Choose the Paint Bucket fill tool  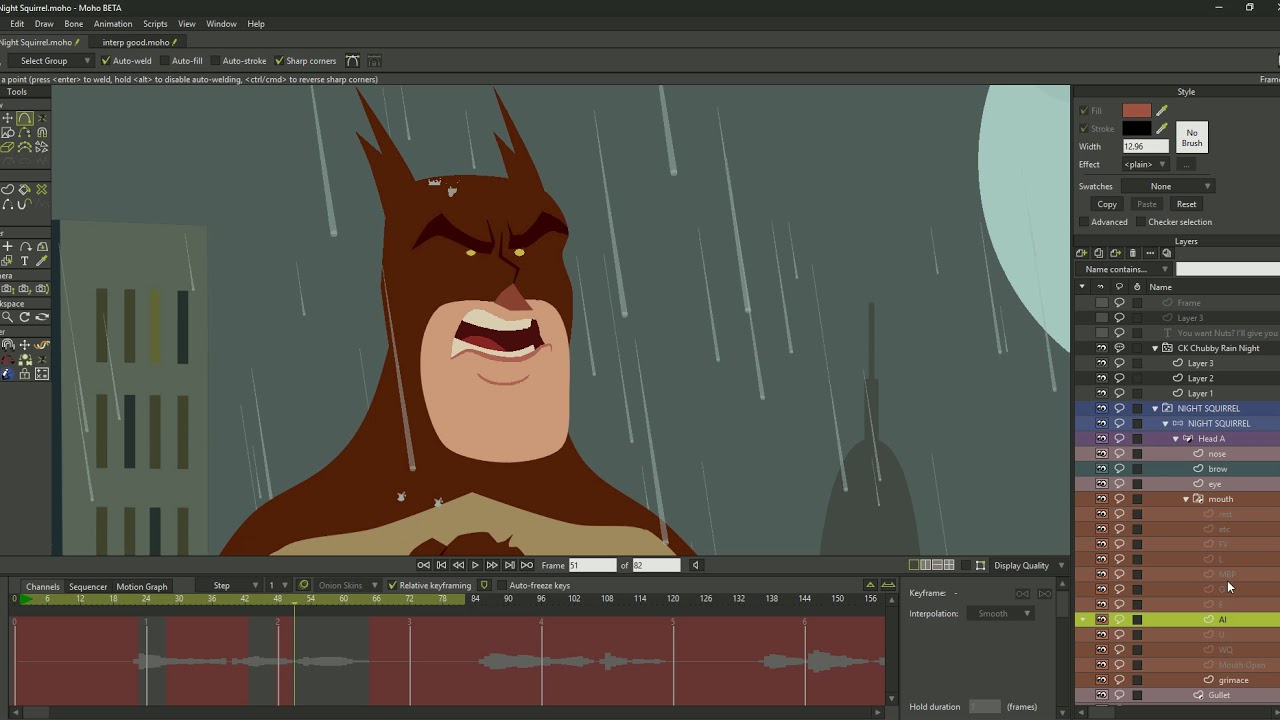click(x=24, y=189)
